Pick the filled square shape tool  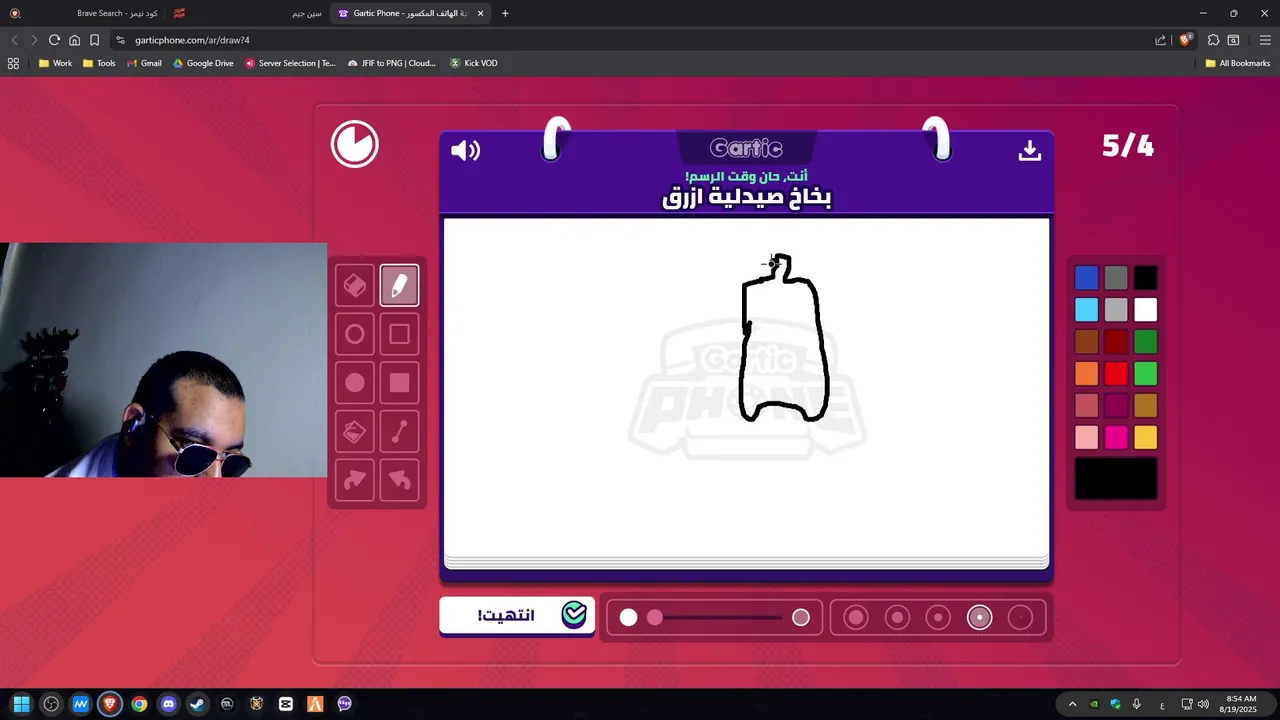click(x=399, y=383)
